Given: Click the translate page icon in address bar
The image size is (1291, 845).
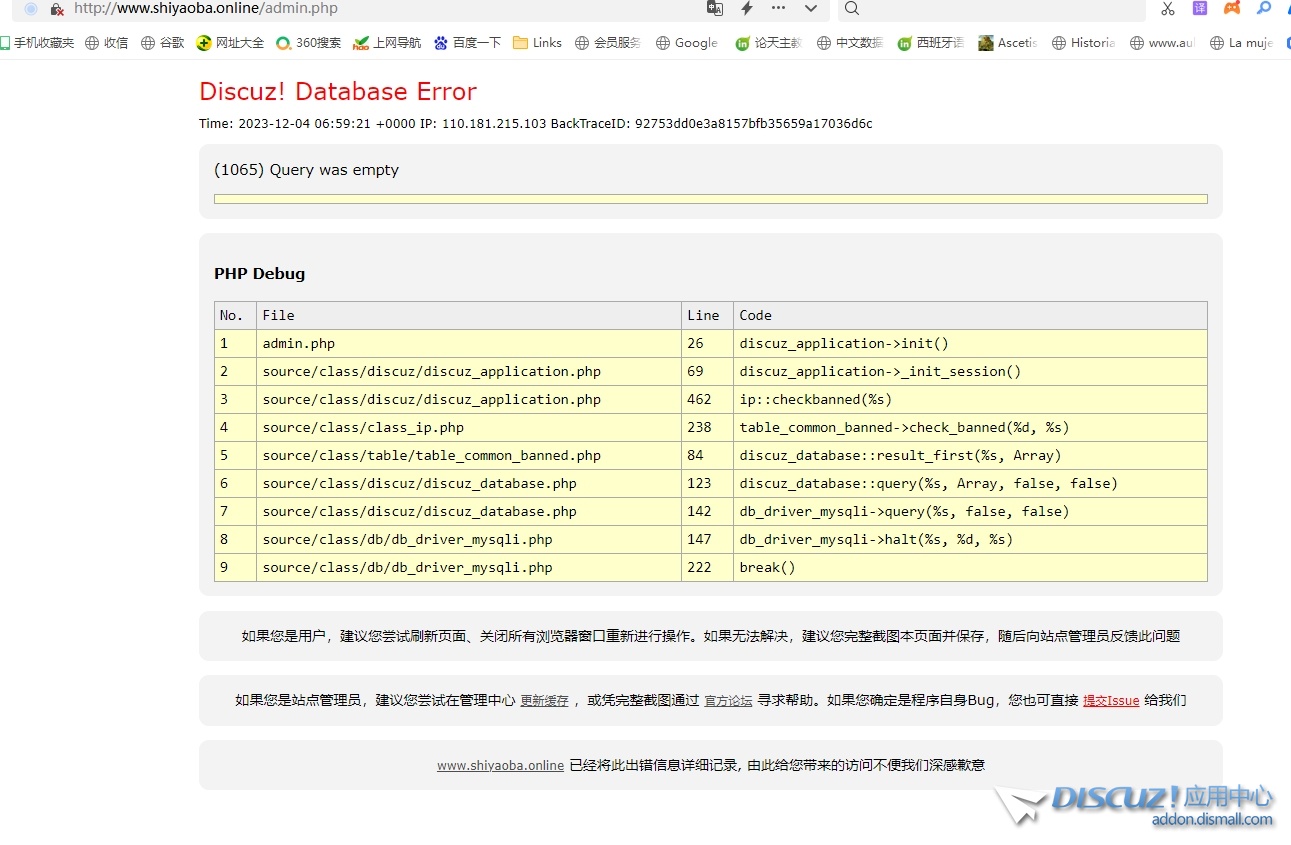Looking at the screenshot, I should tap(715, 8).
